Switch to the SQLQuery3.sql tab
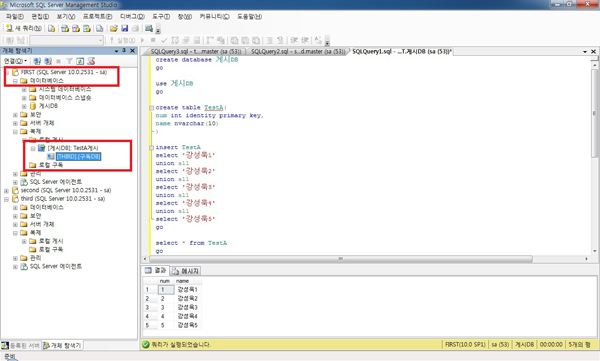The height and width of the screenshot is (361, 600). pyautogui.click(x=196, y=52)
